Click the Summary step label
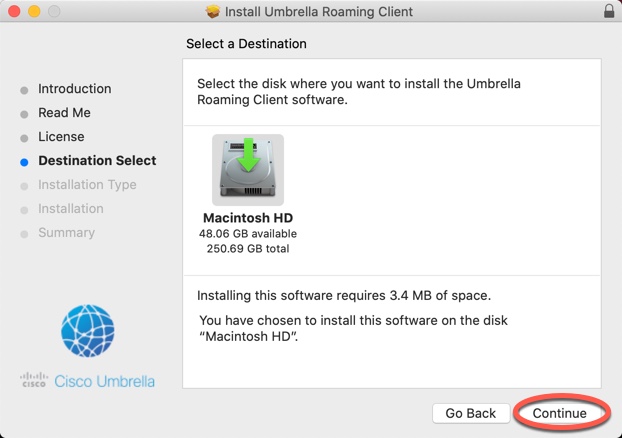Viewport: 622px width, 438px height. [66, 232]
